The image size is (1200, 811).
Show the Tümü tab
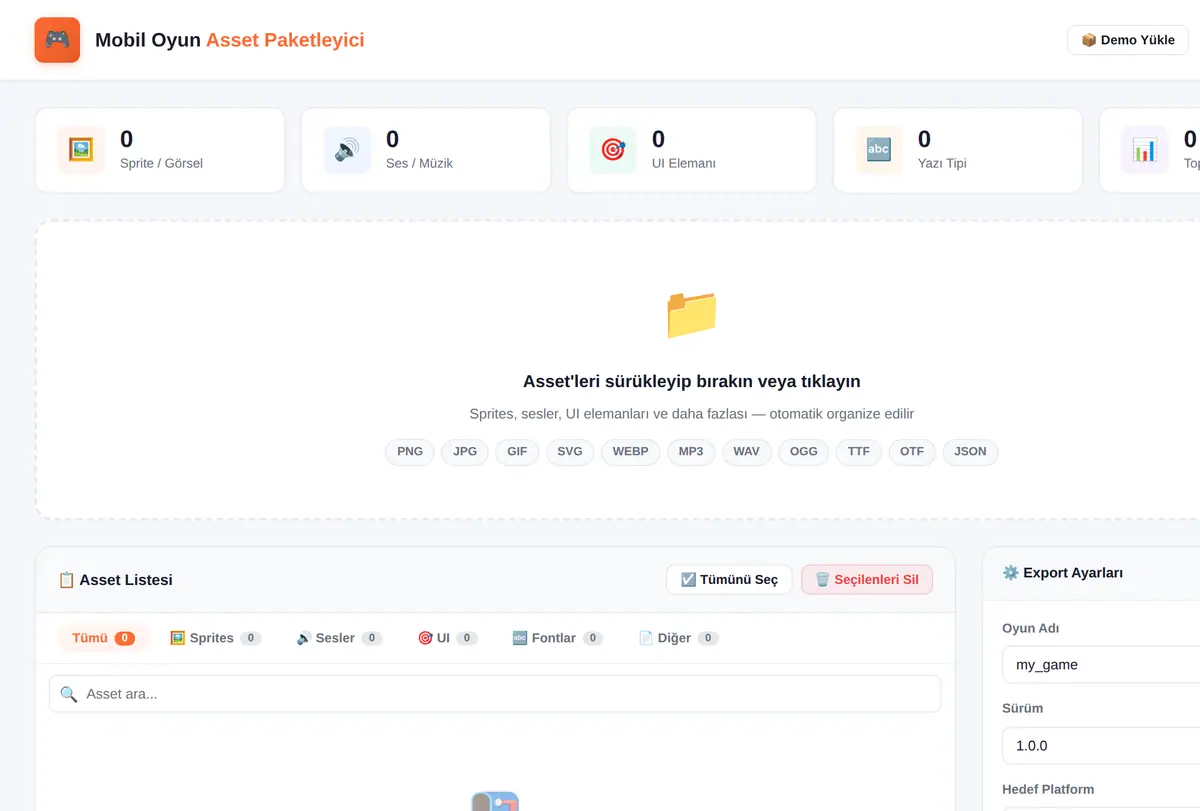click(103, 638)
